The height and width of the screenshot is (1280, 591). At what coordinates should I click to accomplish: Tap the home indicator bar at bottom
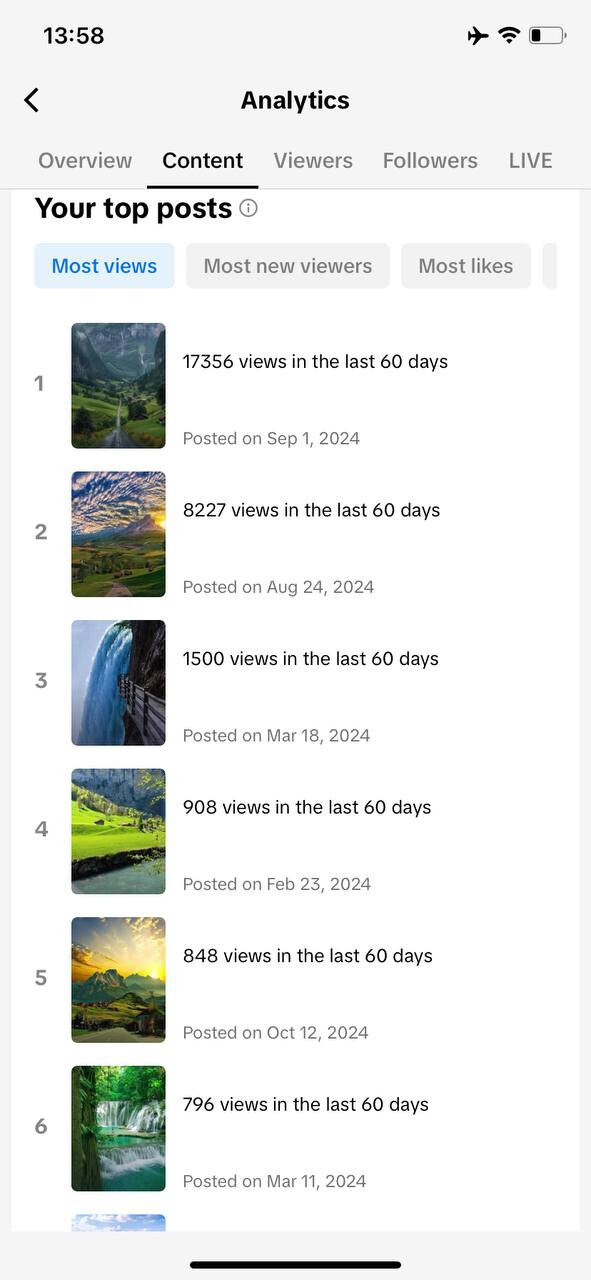pyautogui.click(x=295, y=1265)
